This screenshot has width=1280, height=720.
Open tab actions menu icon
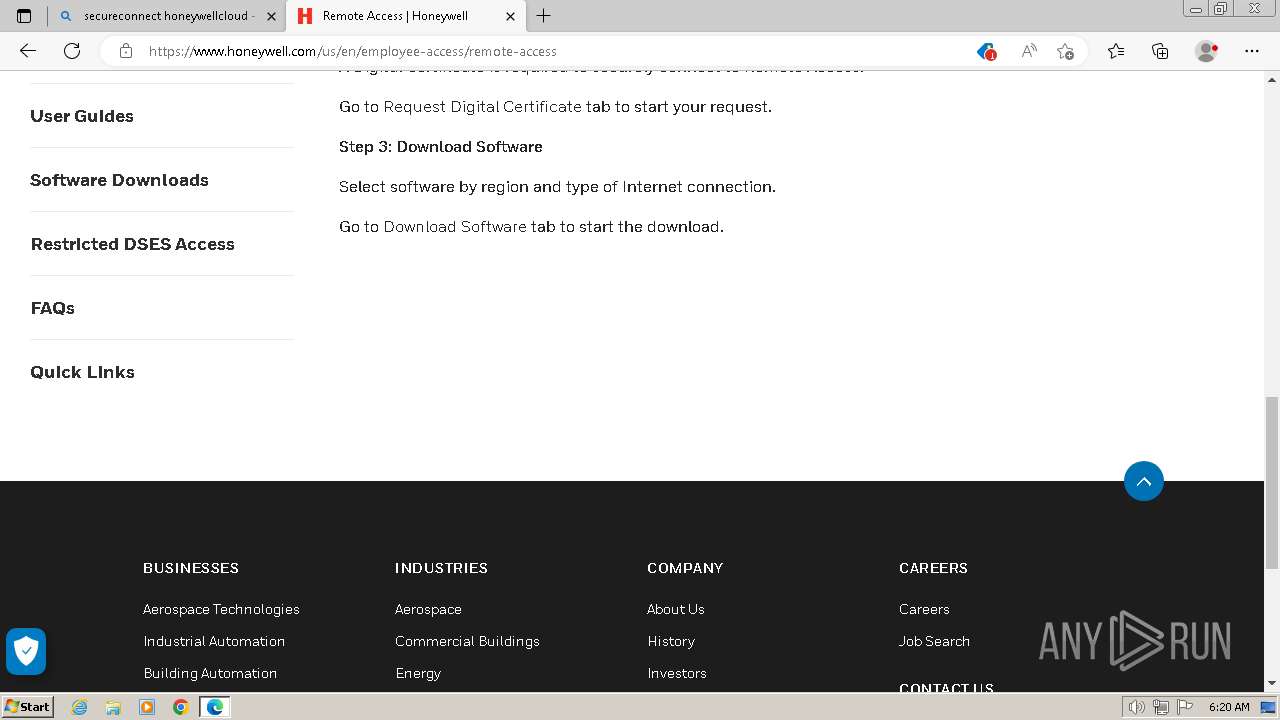pos(24,16)
